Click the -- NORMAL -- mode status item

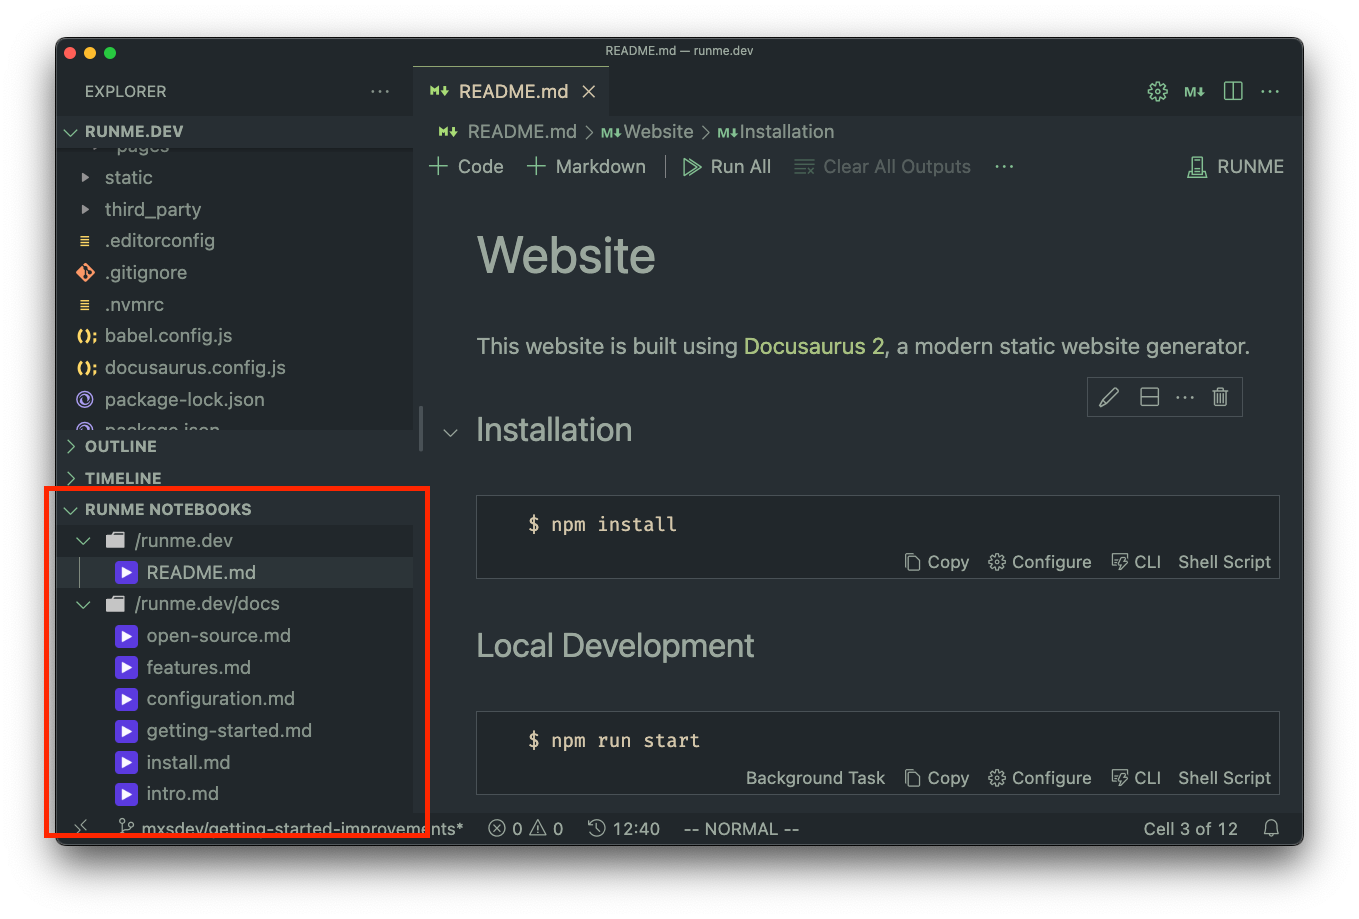pyautogui.click(x=741, y=828)
